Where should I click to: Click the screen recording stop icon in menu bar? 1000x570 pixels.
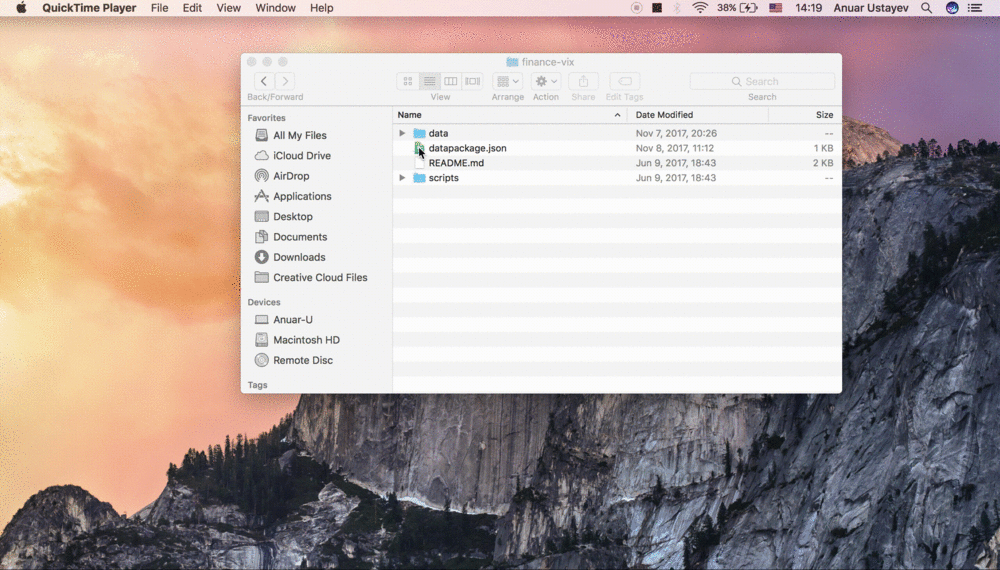[636, 8]
